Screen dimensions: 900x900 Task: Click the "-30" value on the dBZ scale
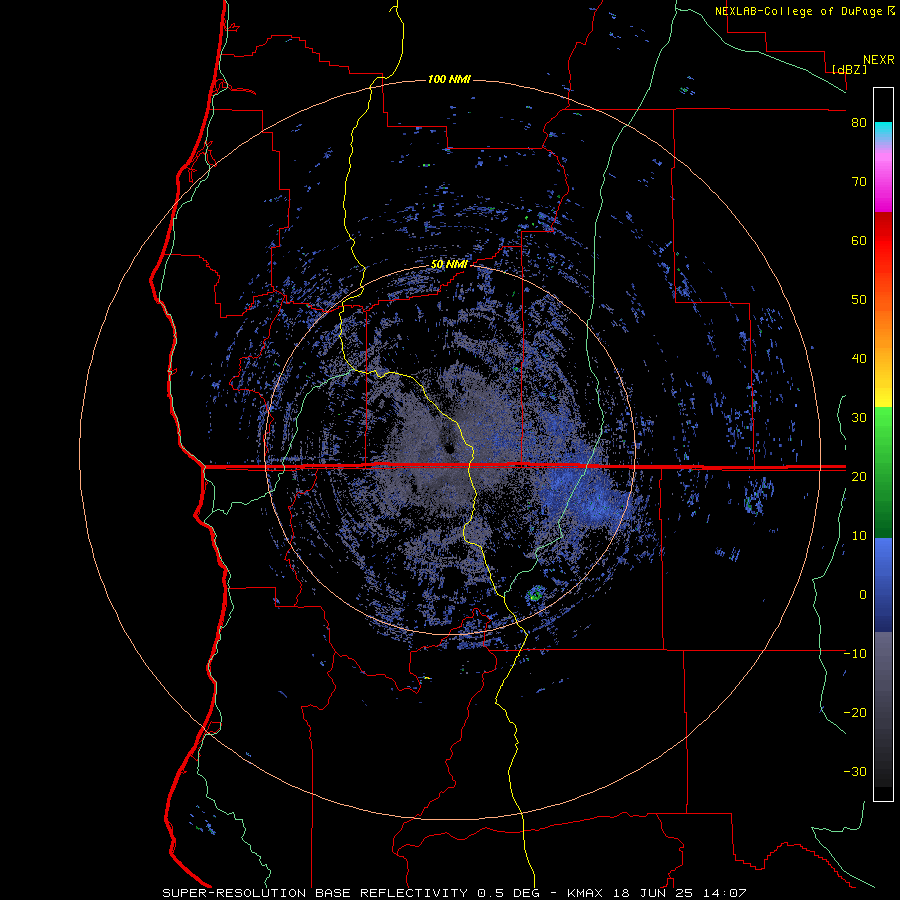click(855, 771)
